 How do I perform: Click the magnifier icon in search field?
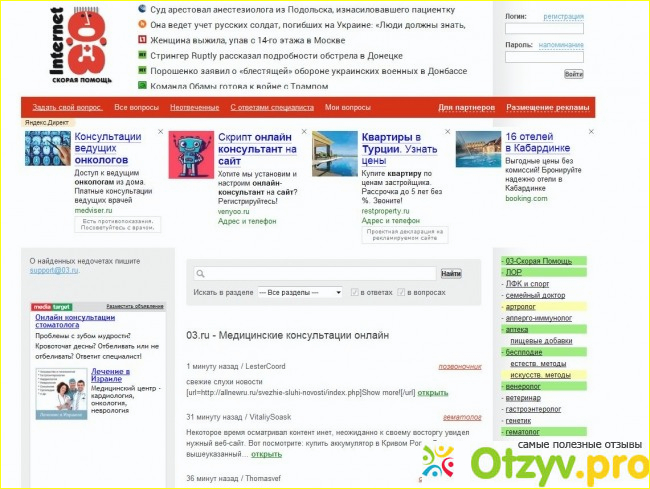[x=201, y=274]
